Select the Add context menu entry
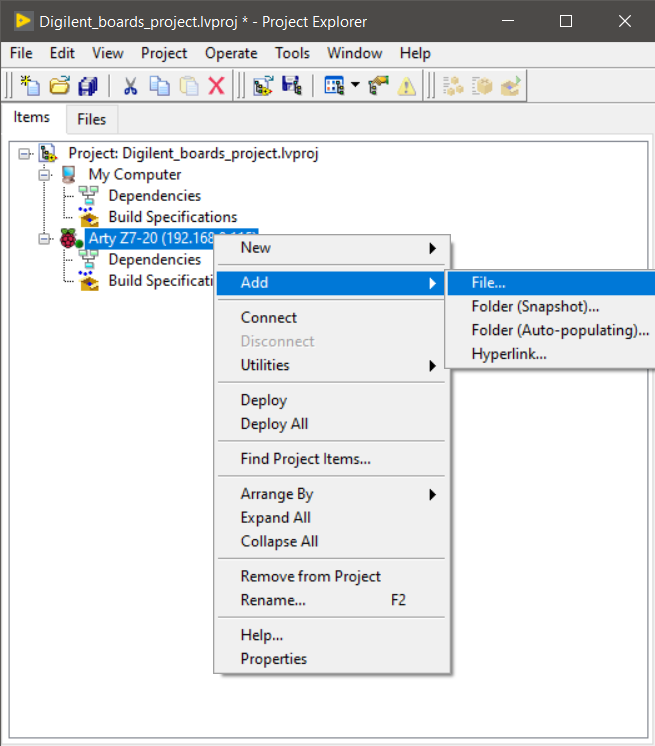The height and width of the screenshot is (746, 655). pos(332,283)
